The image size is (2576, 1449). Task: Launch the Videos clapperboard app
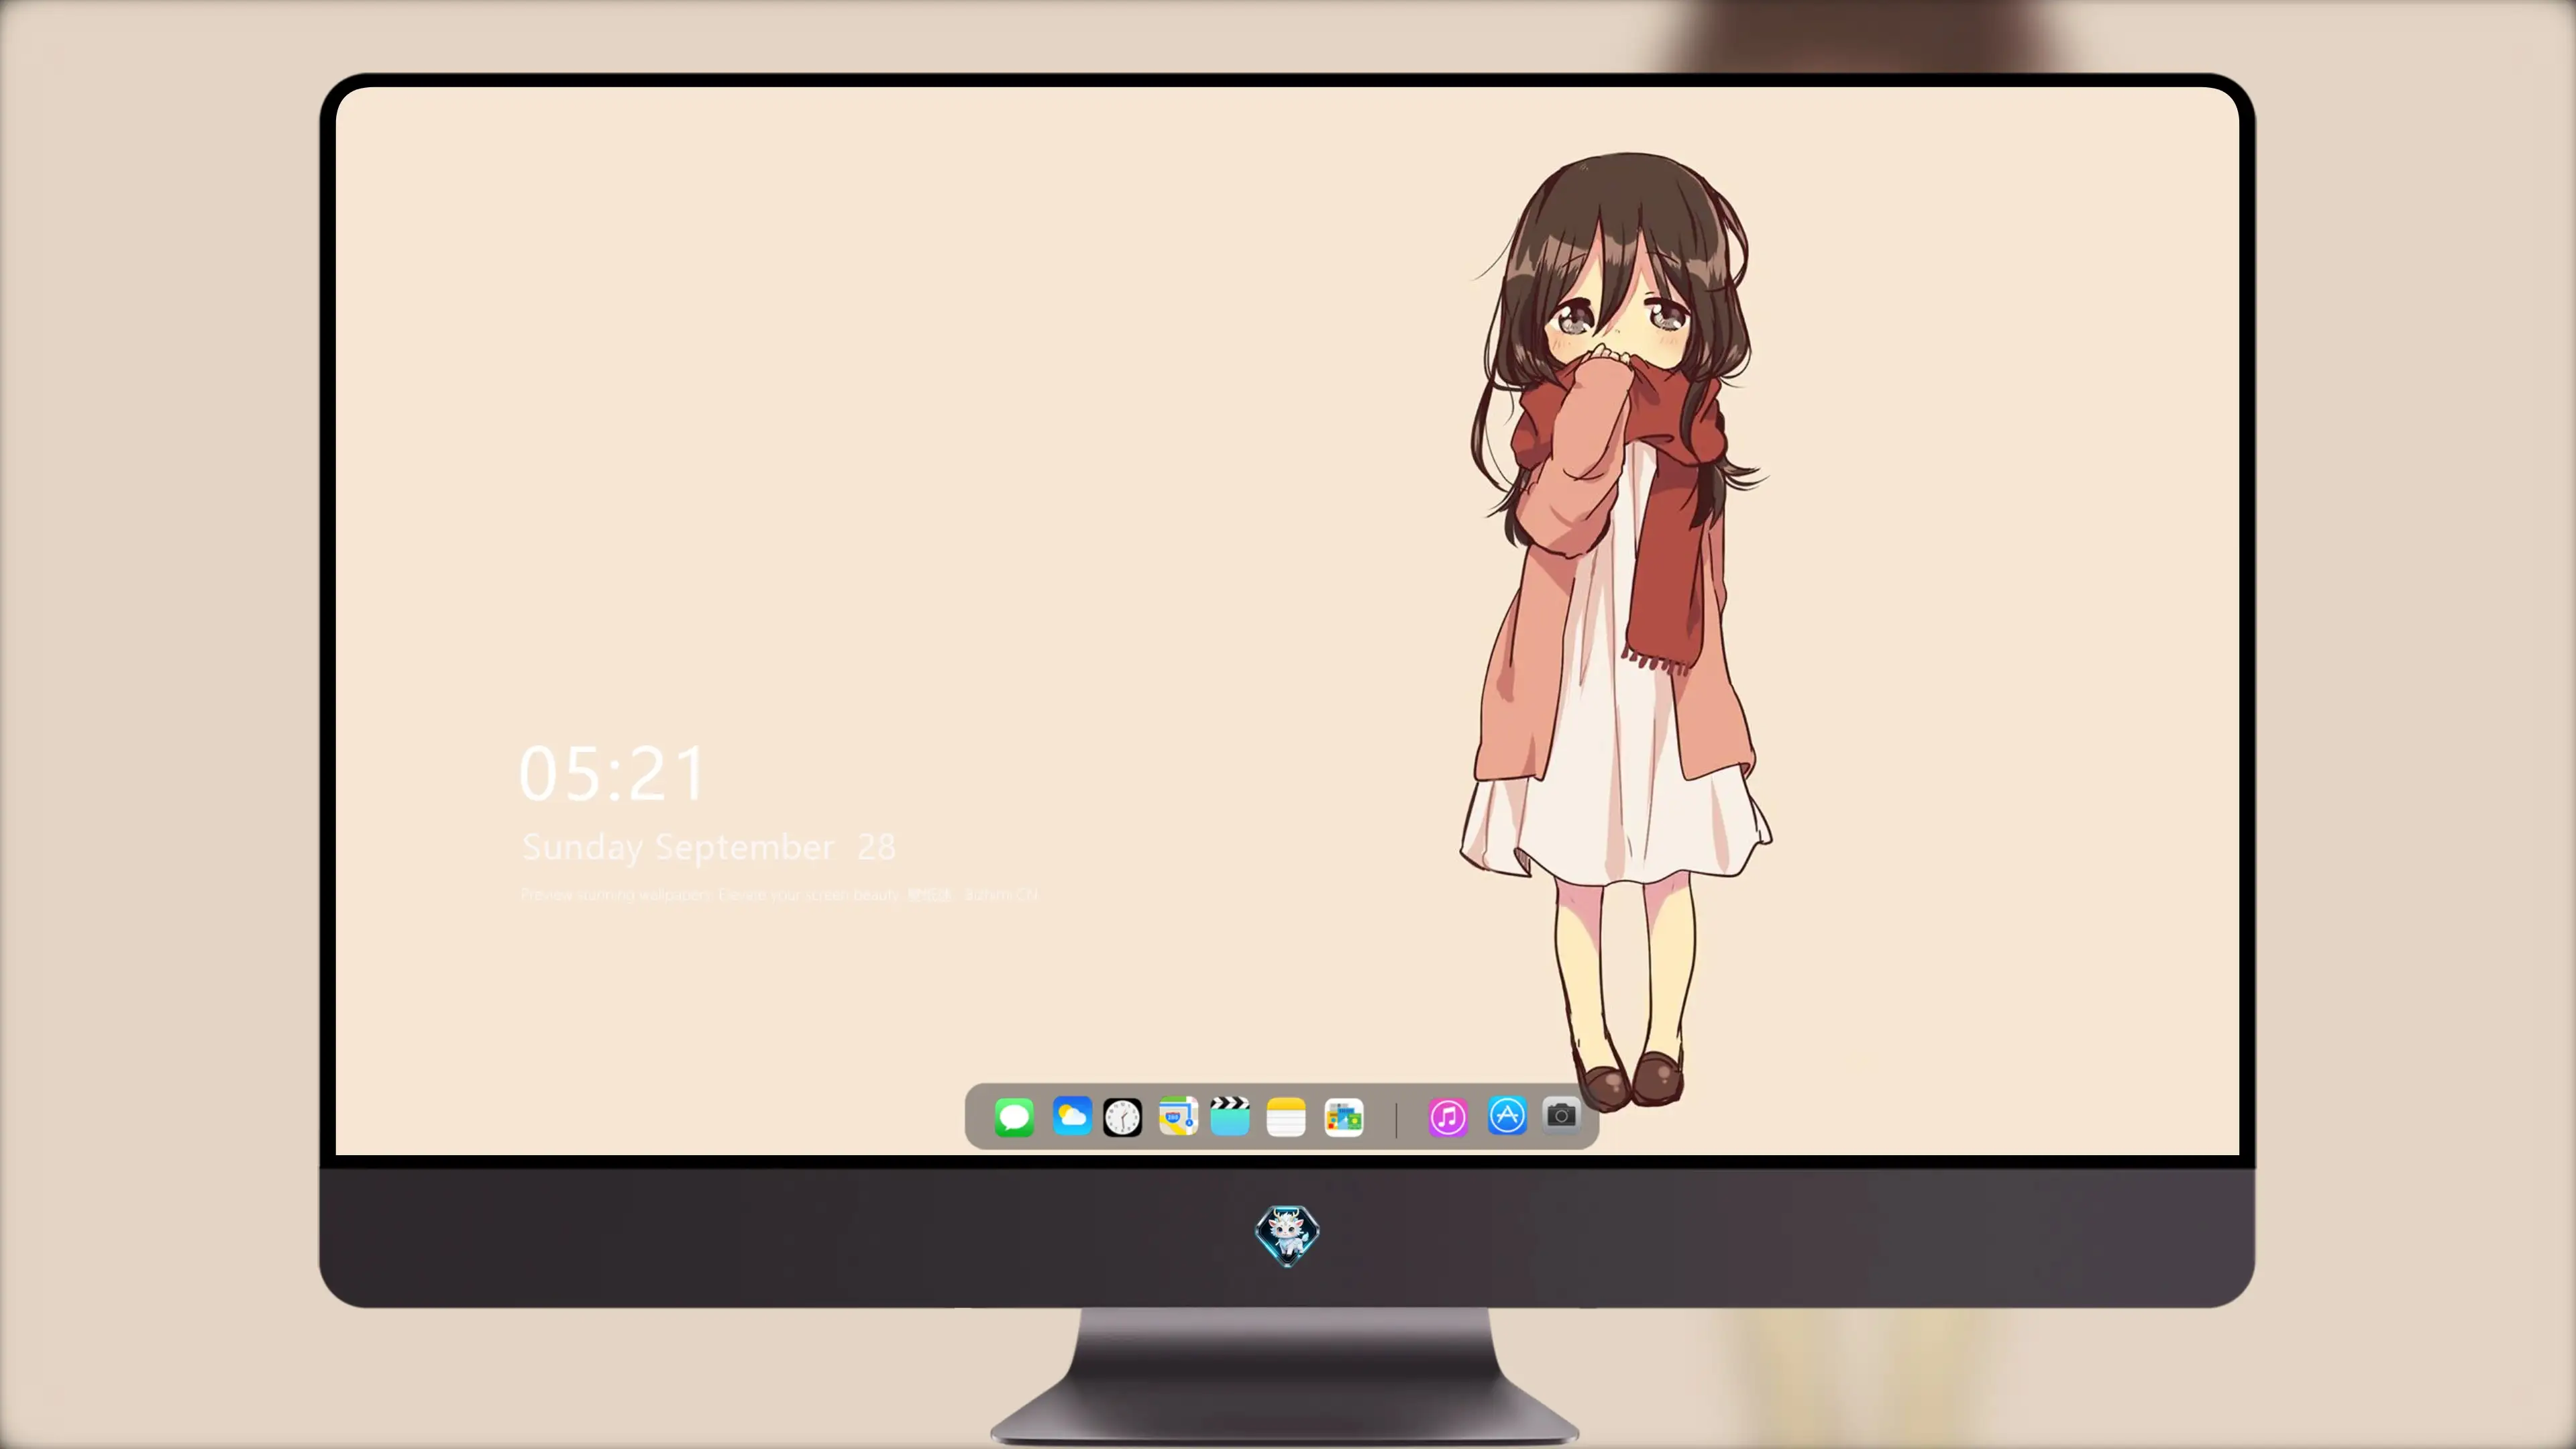[1230, 1116]
